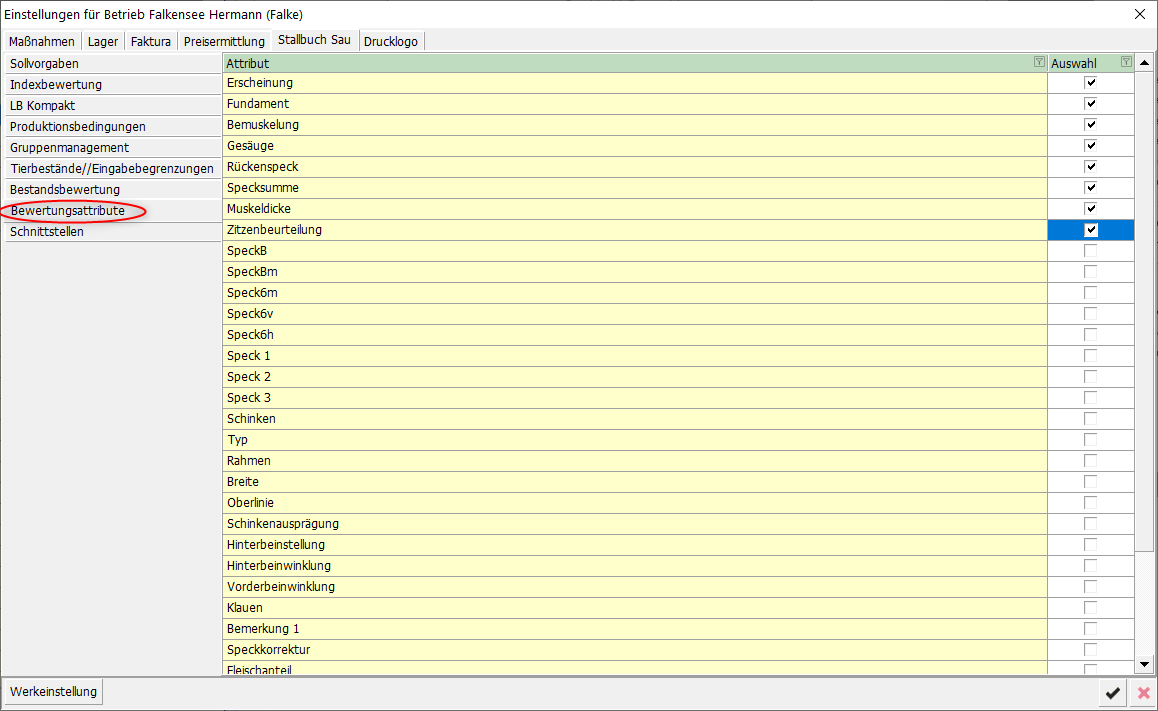1158x711 pixels.
Task: Select Schnittstellen in the left panel
Action: coord(47,231)
